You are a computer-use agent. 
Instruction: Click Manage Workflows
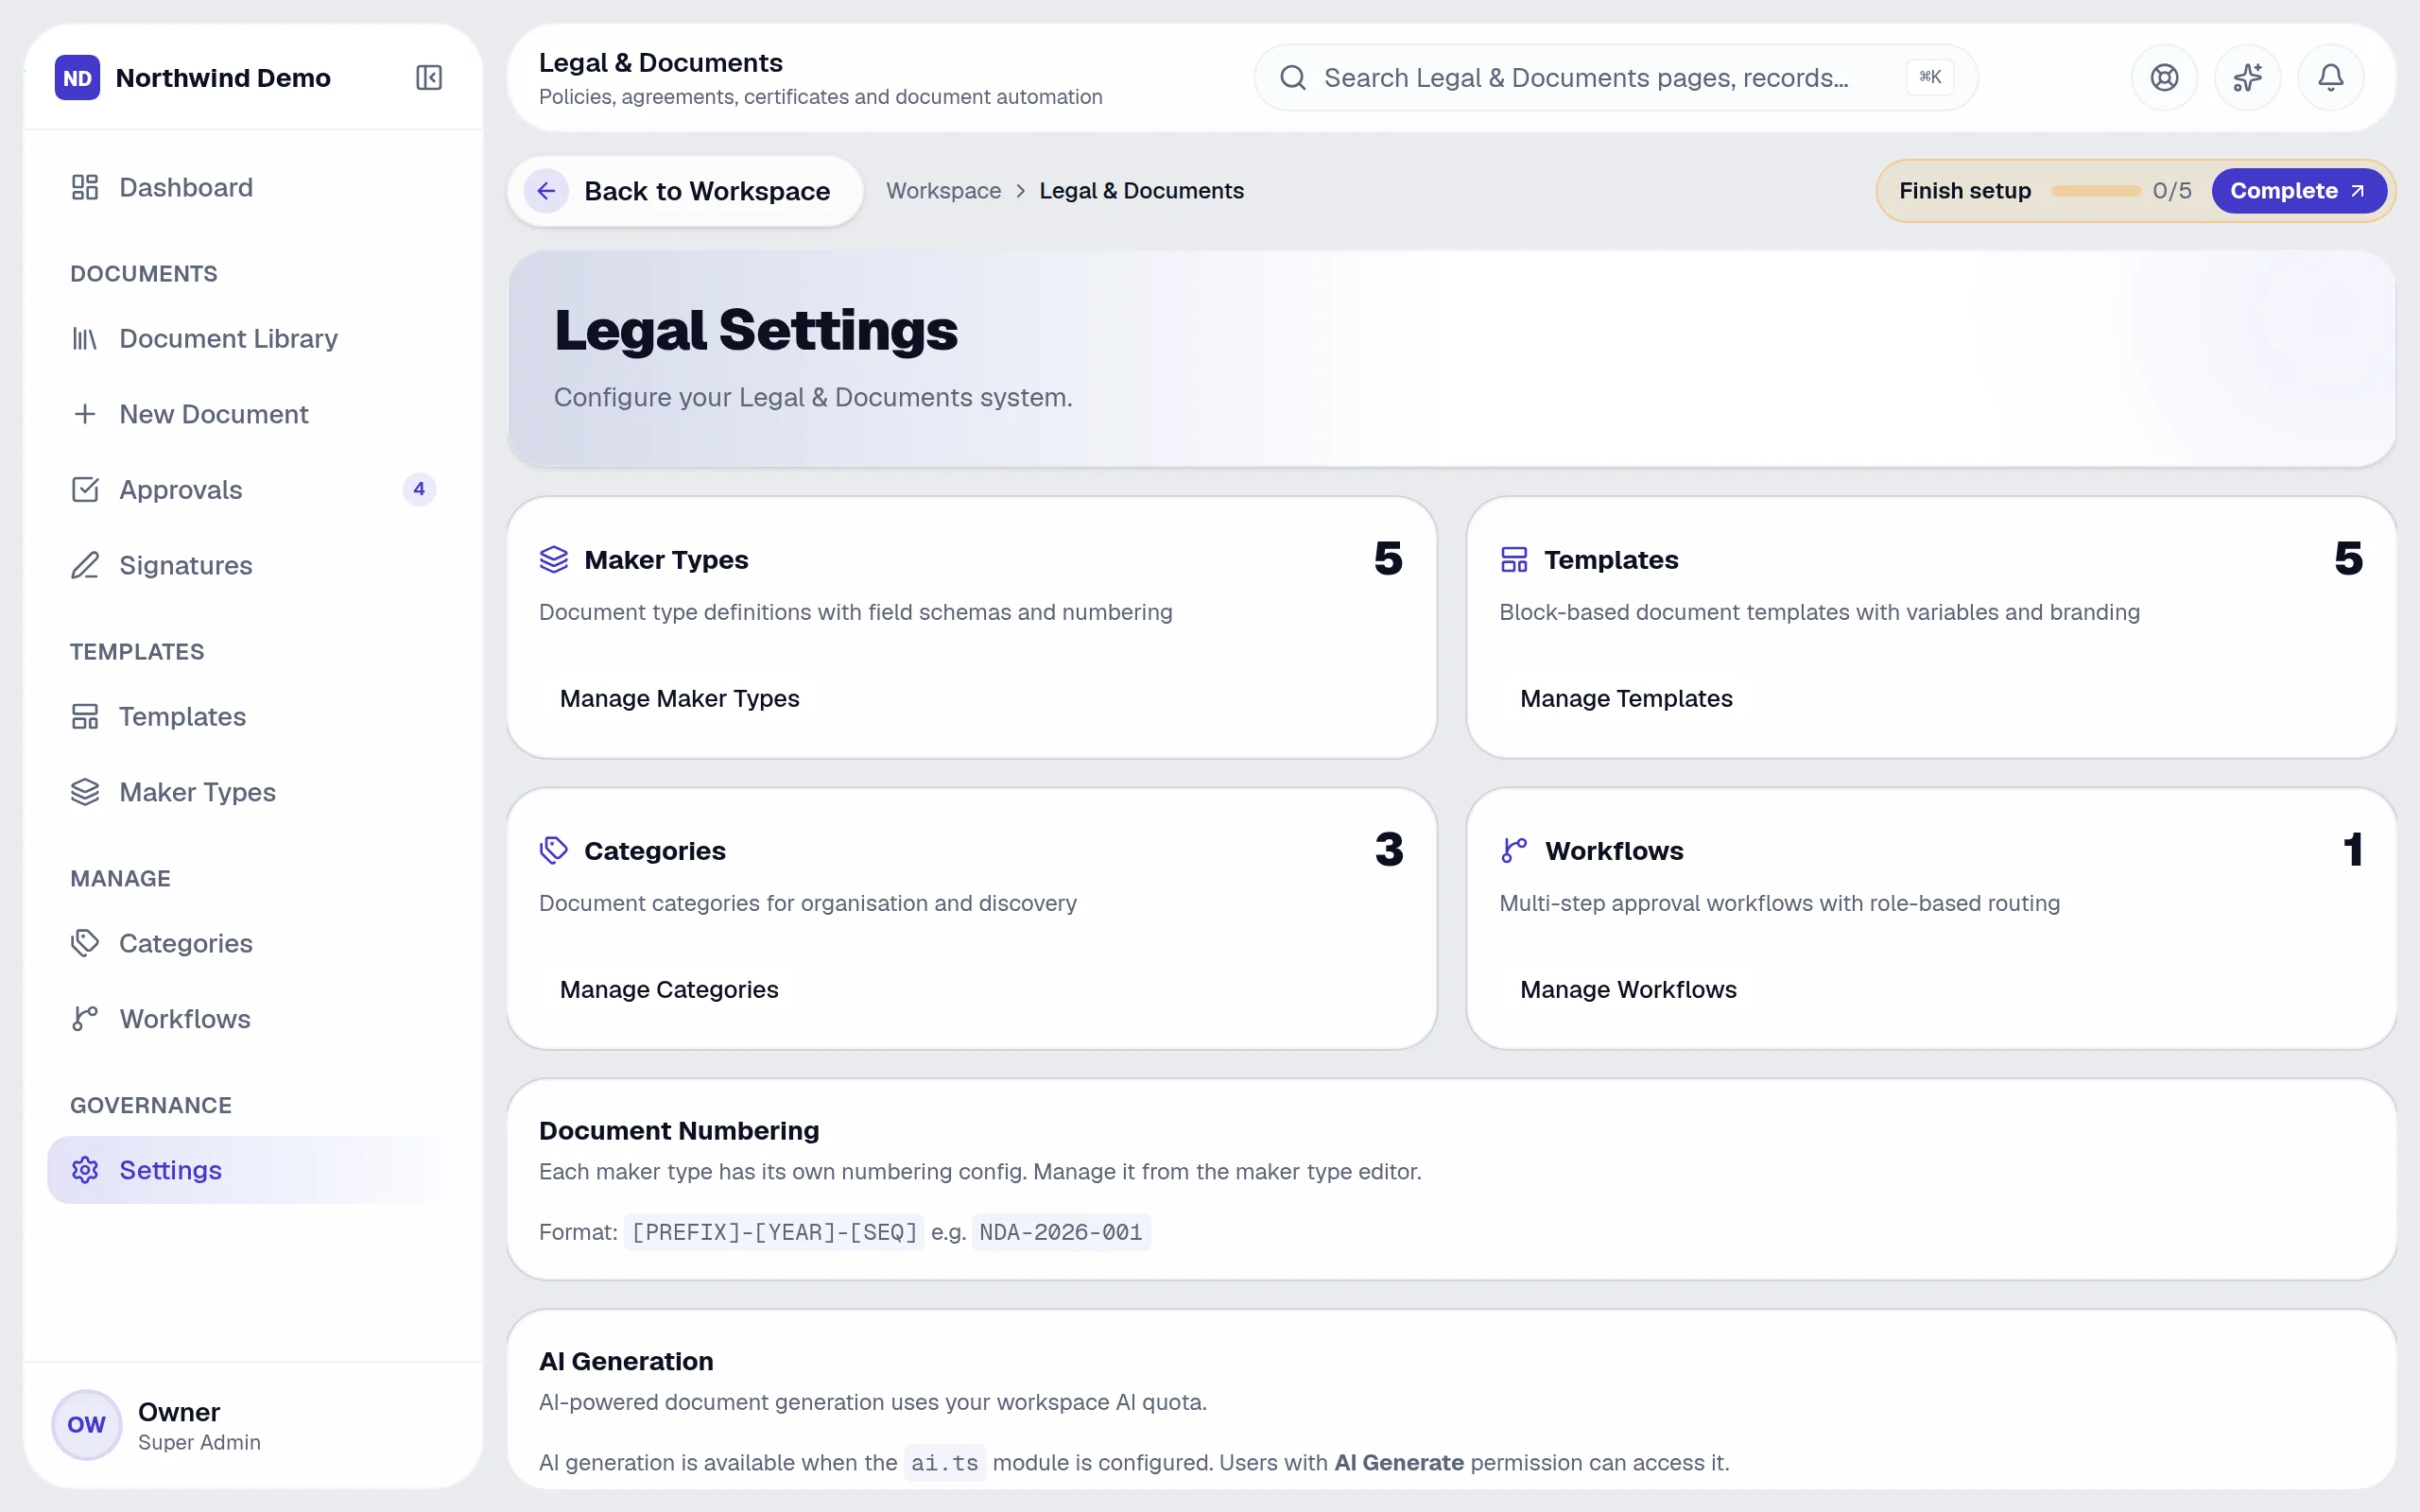(x=1628, y=989)
